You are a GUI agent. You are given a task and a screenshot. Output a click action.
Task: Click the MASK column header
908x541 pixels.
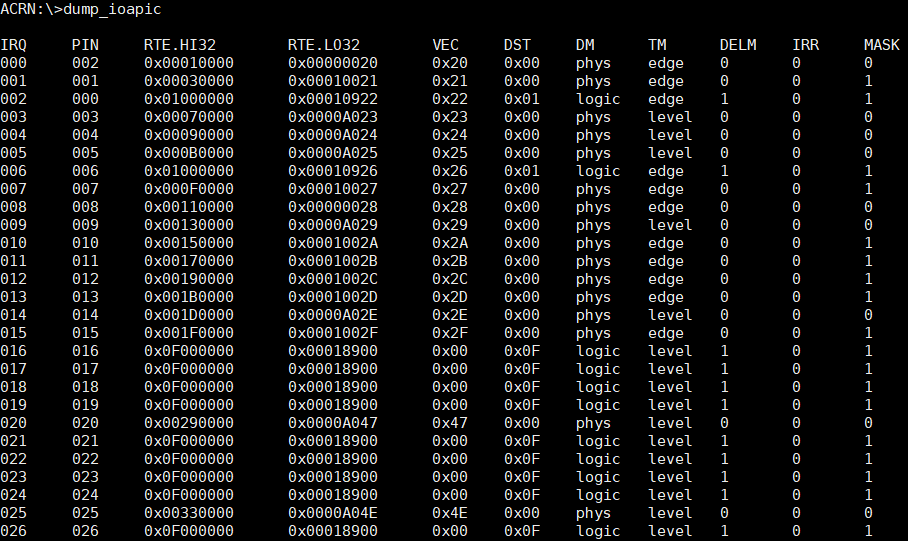(x=882, y=45)
